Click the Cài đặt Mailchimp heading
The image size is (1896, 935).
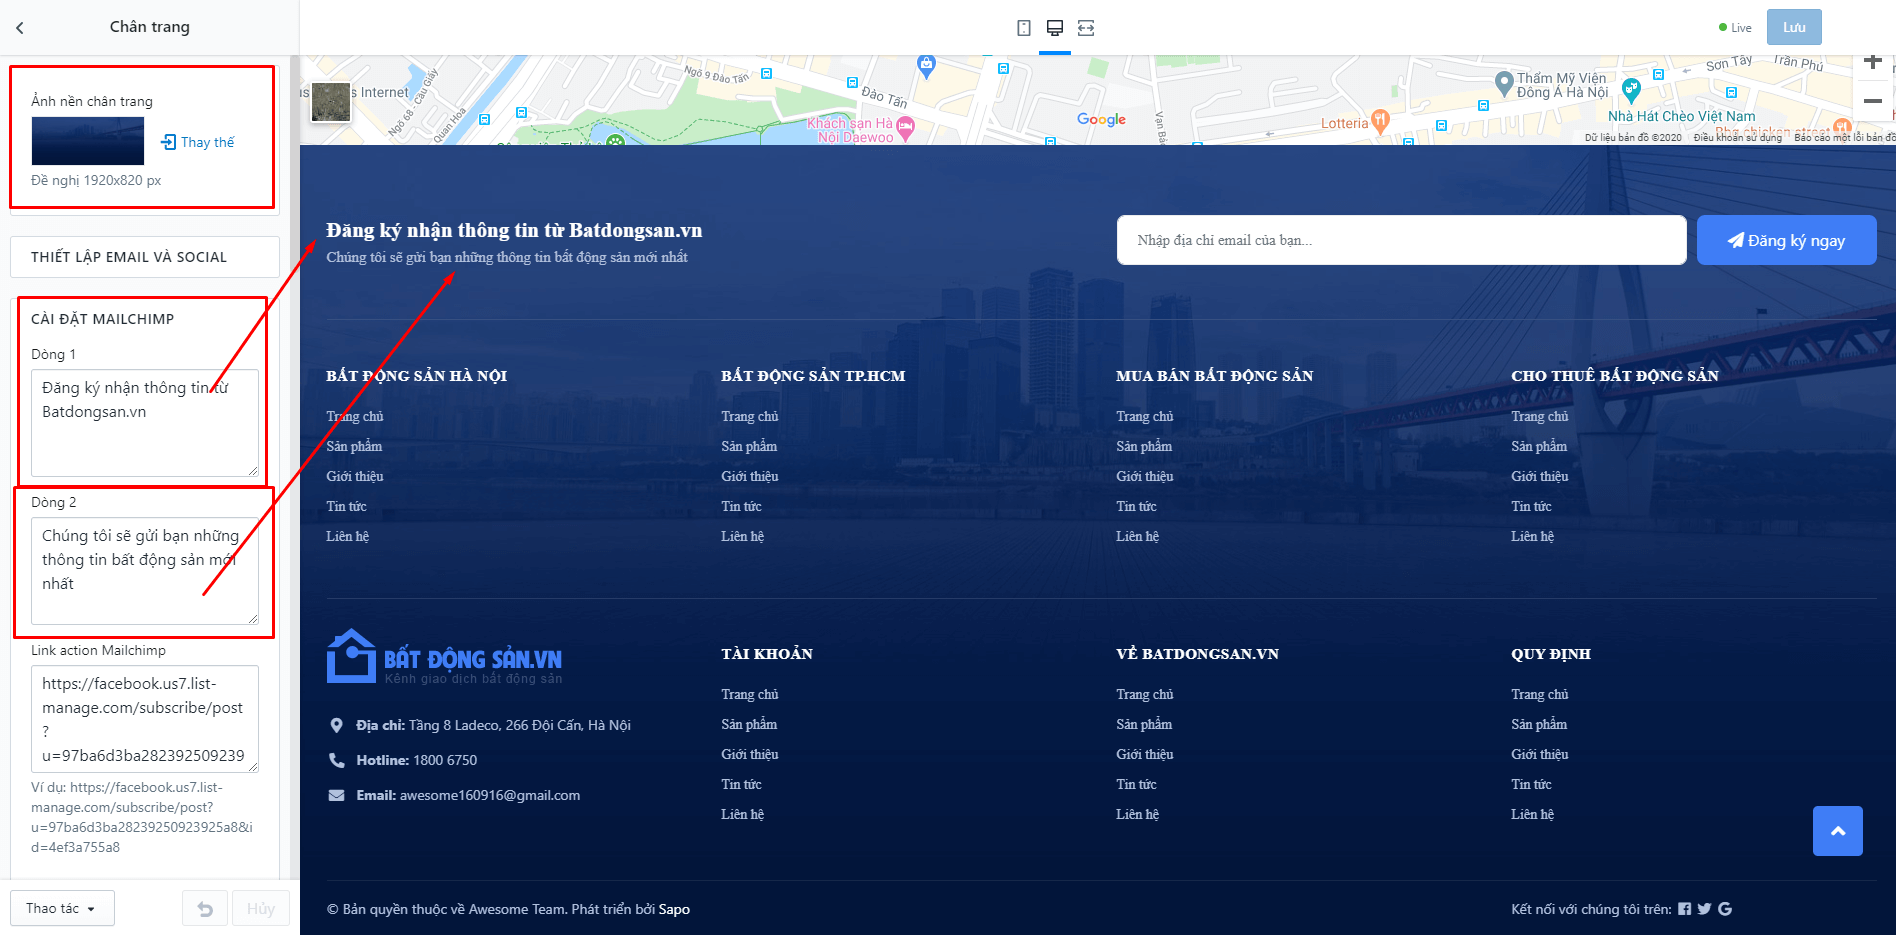103,319
